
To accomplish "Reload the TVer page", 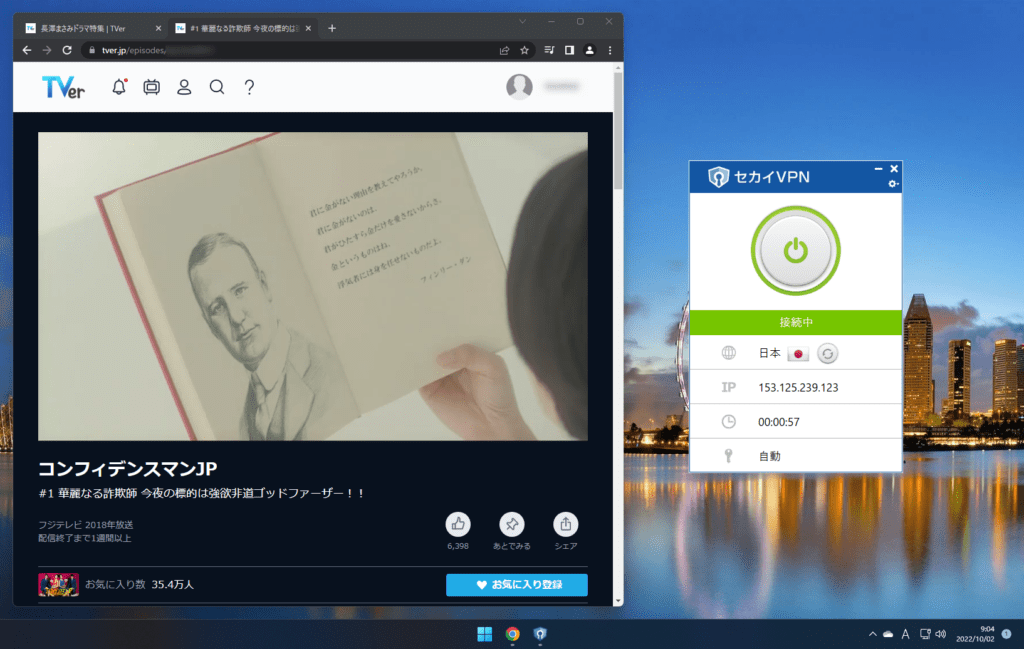I will point(67,50).
